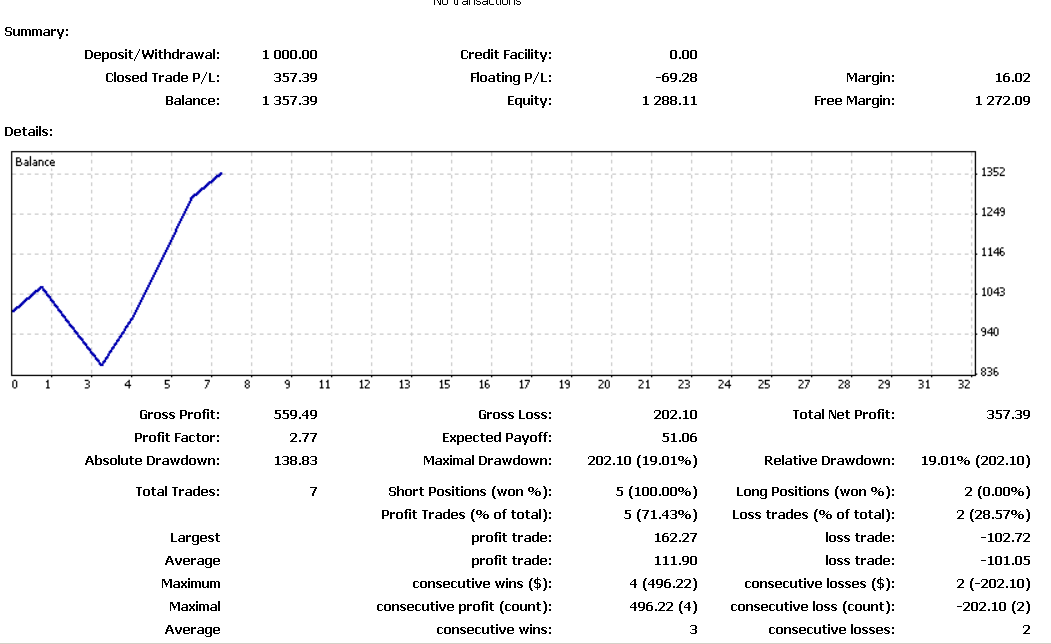
Task: Click the Absolute Drawdown value 138.83
Action: 295,461
